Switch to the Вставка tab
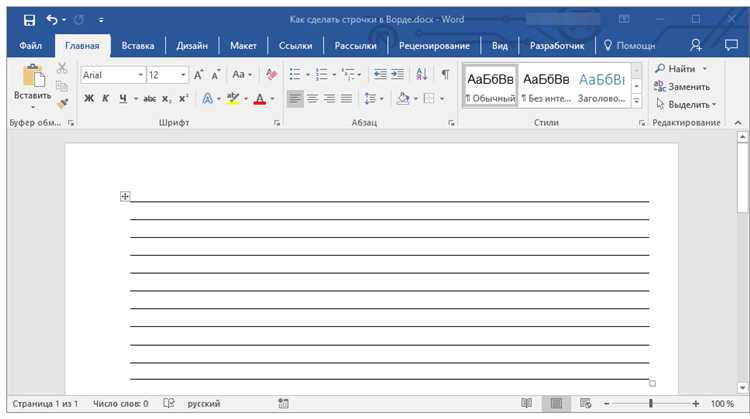Screen dimensions: 750x419 138,46
